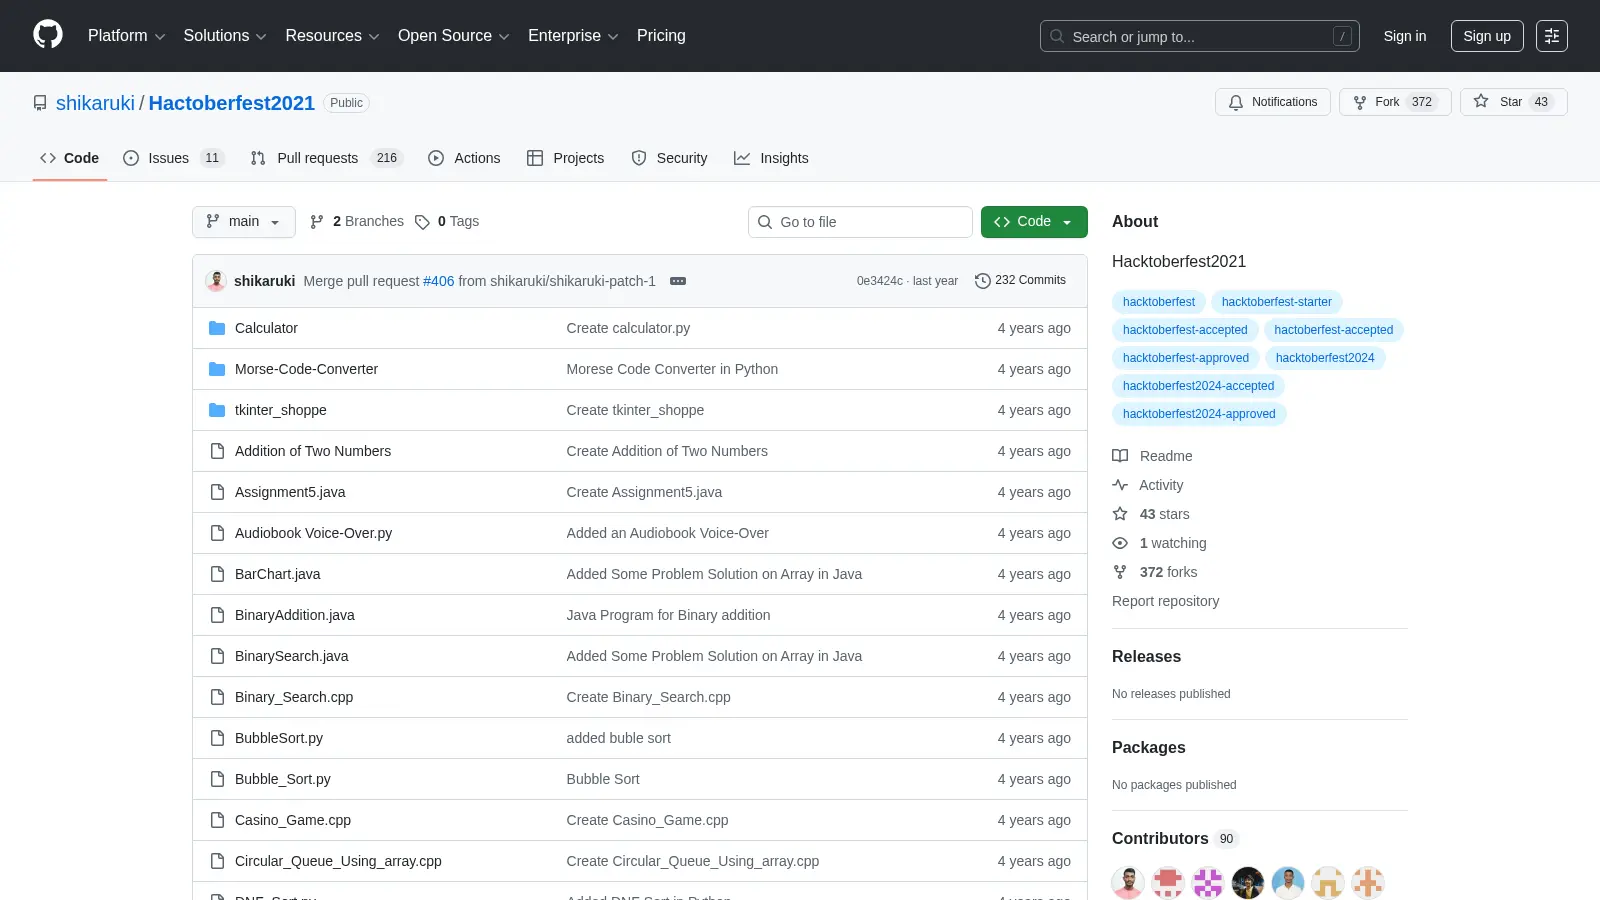
Task: Click the Sign up button
Action: click(x=1487, y=36)
